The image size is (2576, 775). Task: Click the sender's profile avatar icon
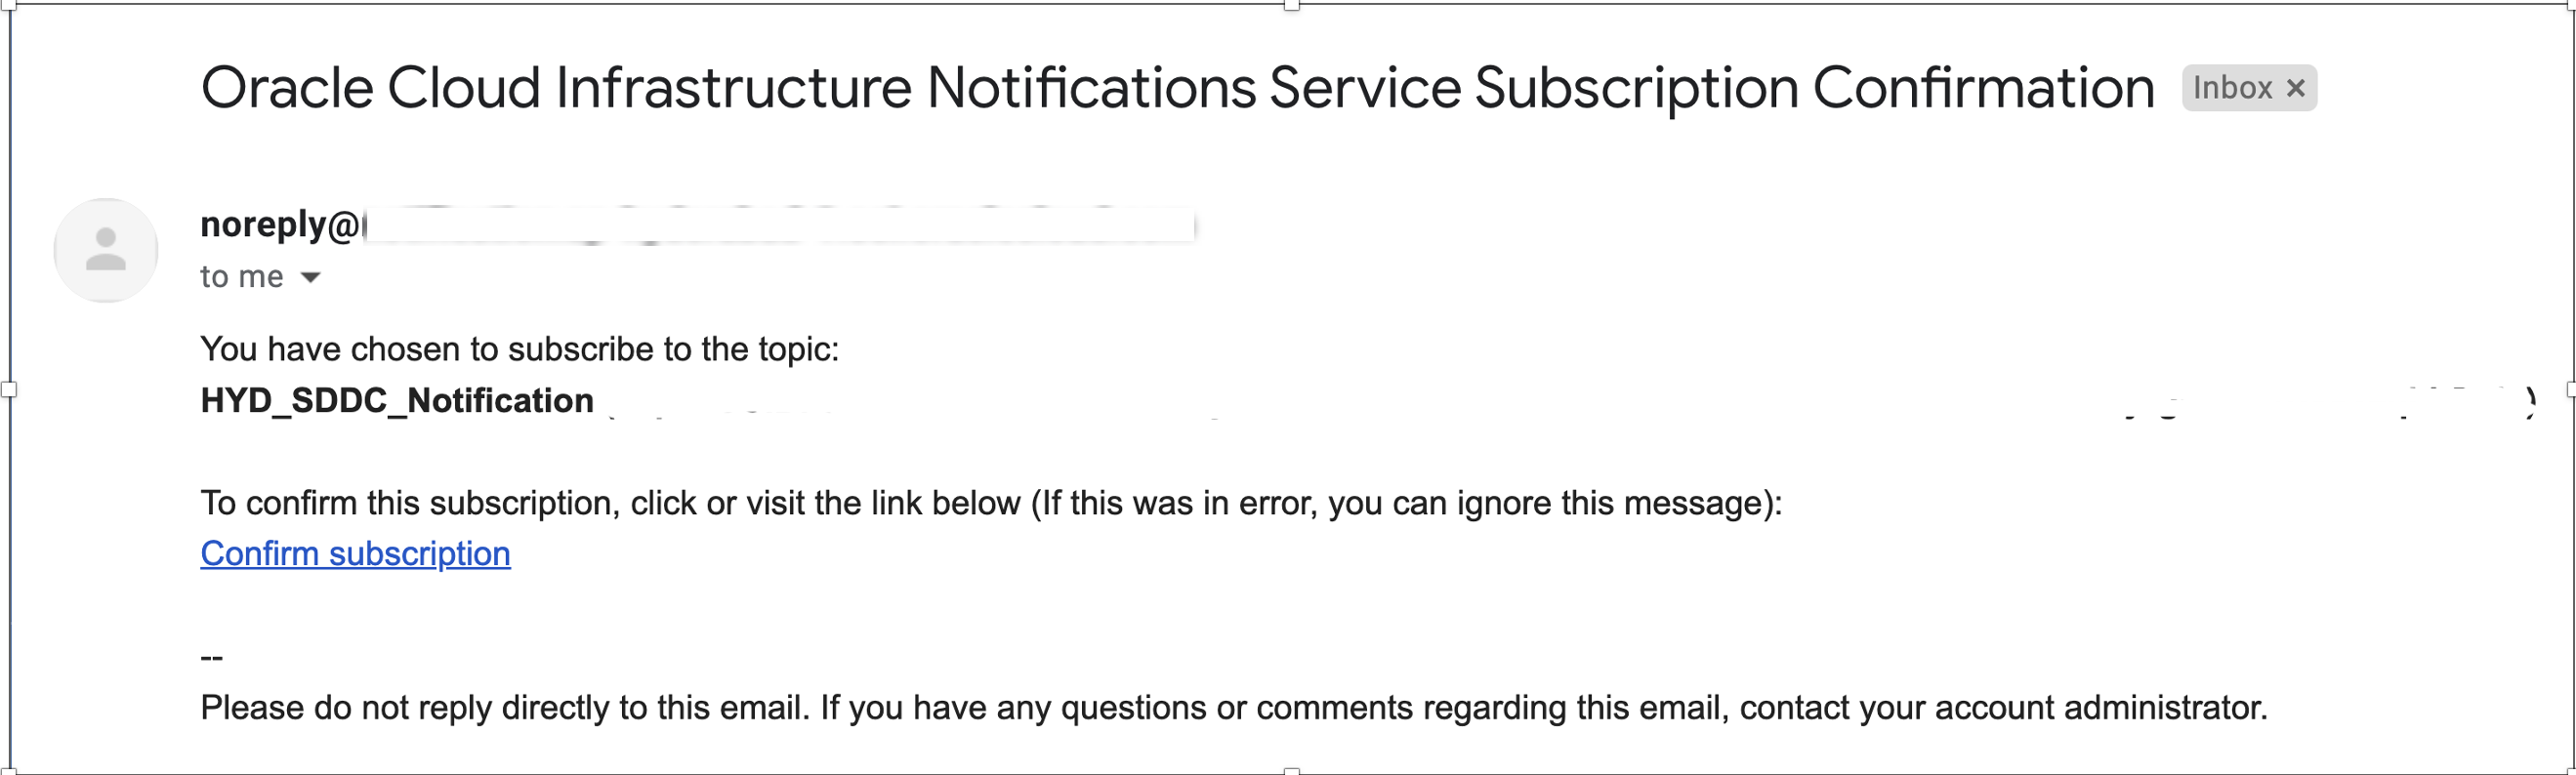106,250
